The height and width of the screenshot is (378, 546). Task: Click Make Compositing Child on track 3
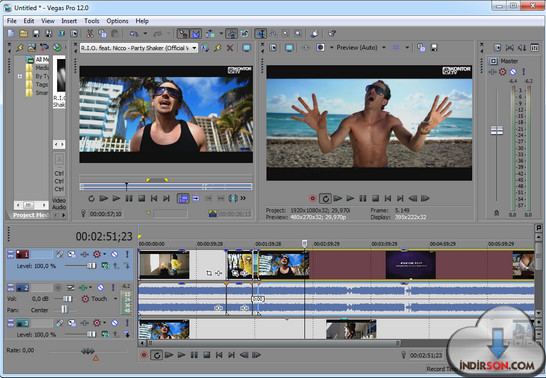127,334
